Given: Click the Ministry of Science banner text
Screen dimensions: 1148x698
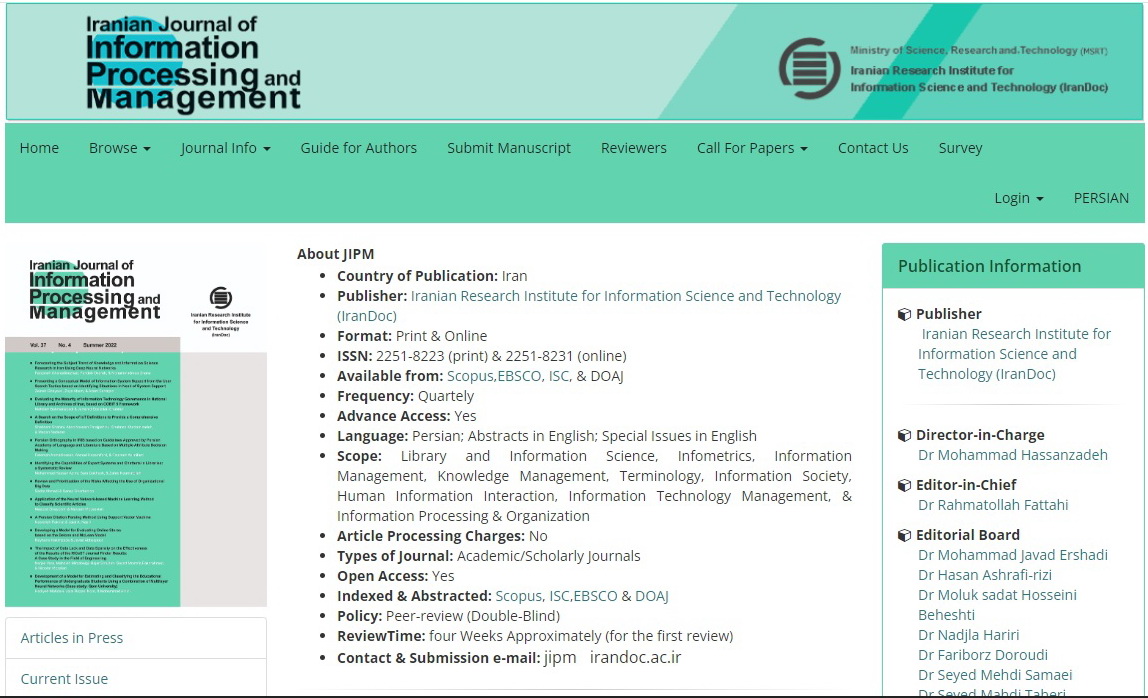Looking at the screenshot, I should click(979, 51).
